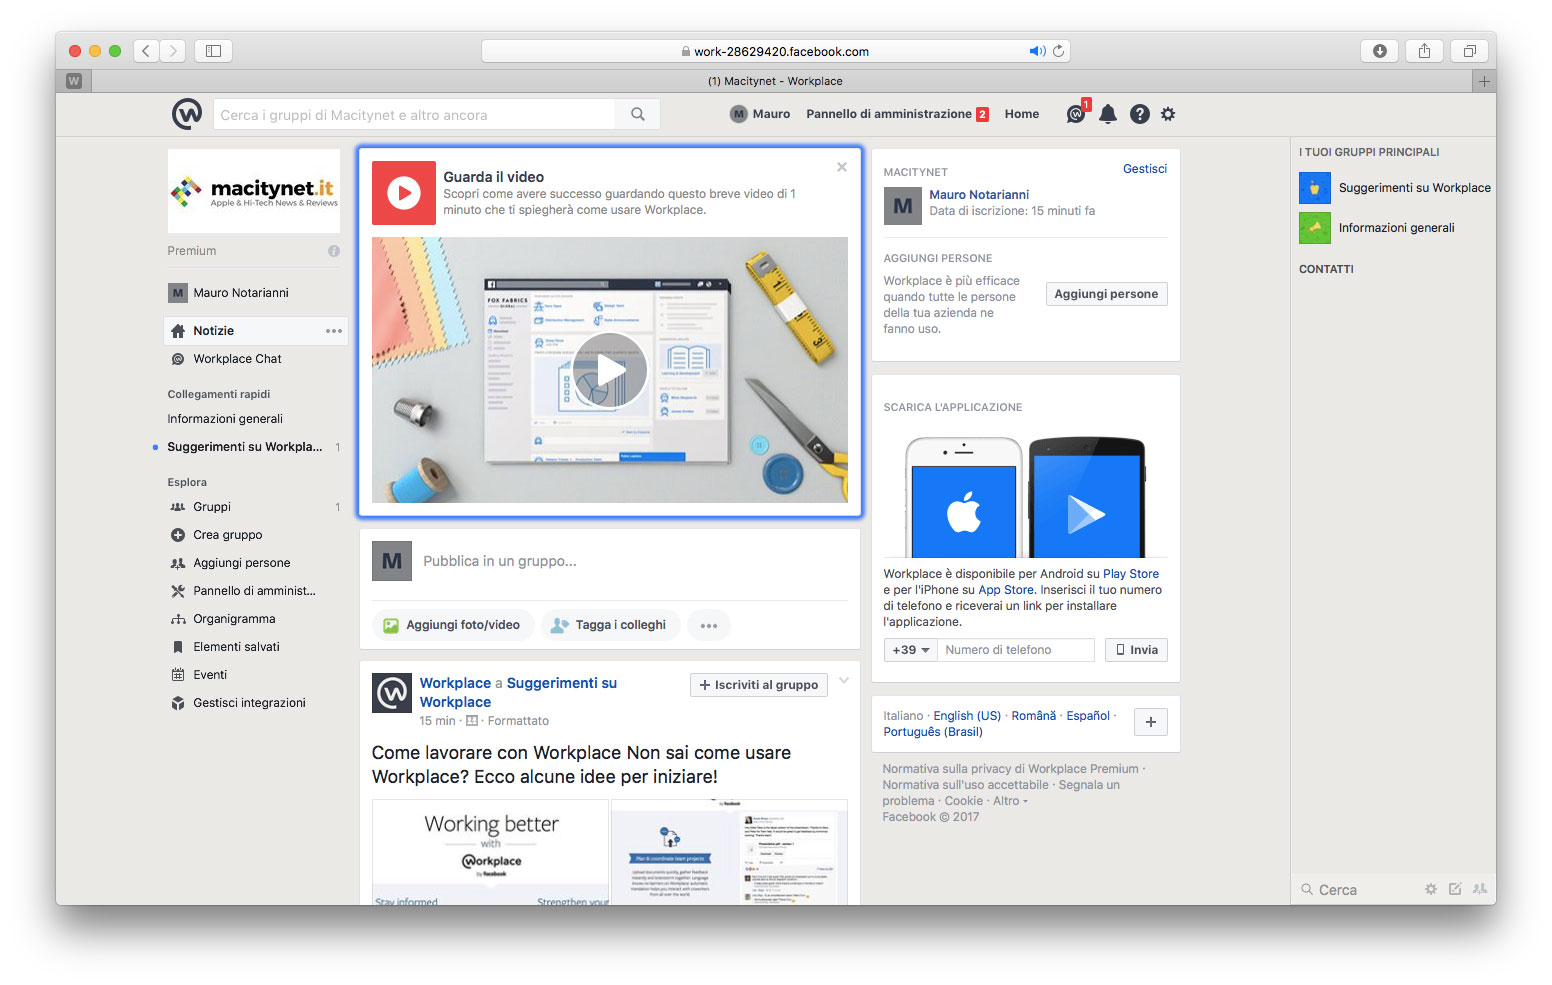Click the Workplace logo in the header
The image size is (1552, 985).
point(187,114)
